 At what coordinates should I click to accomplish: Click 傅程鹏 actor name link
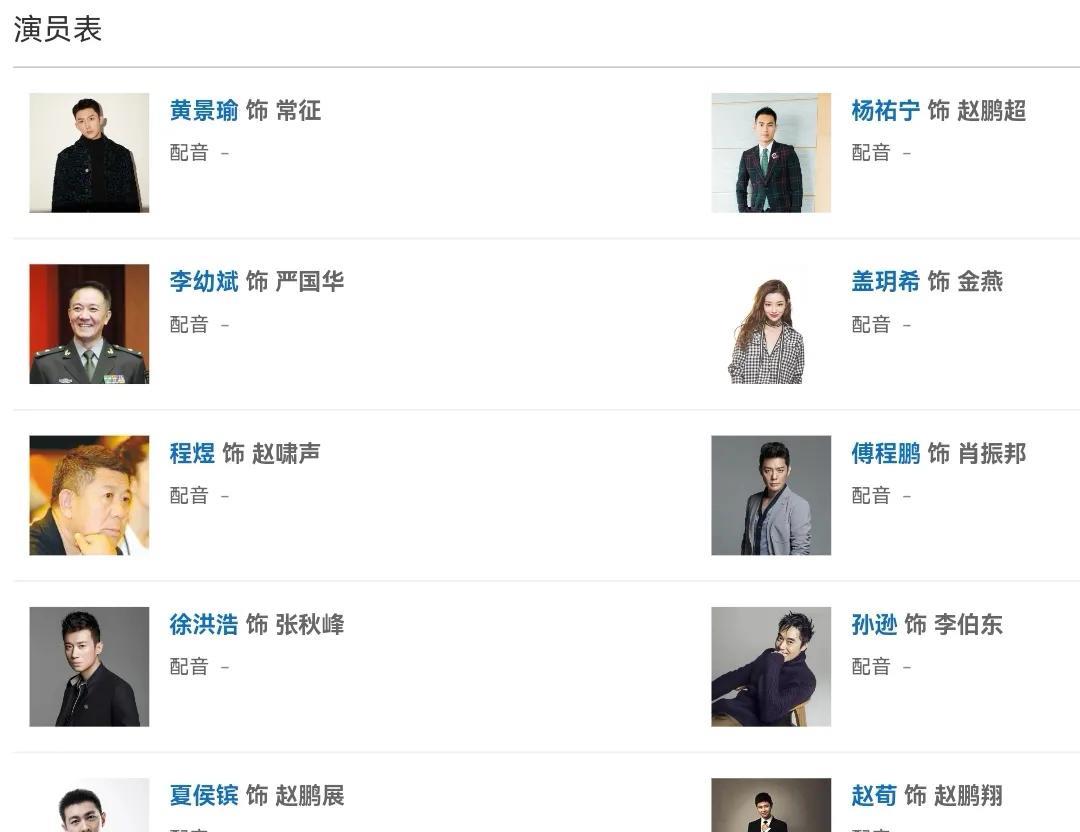(885, 454)
